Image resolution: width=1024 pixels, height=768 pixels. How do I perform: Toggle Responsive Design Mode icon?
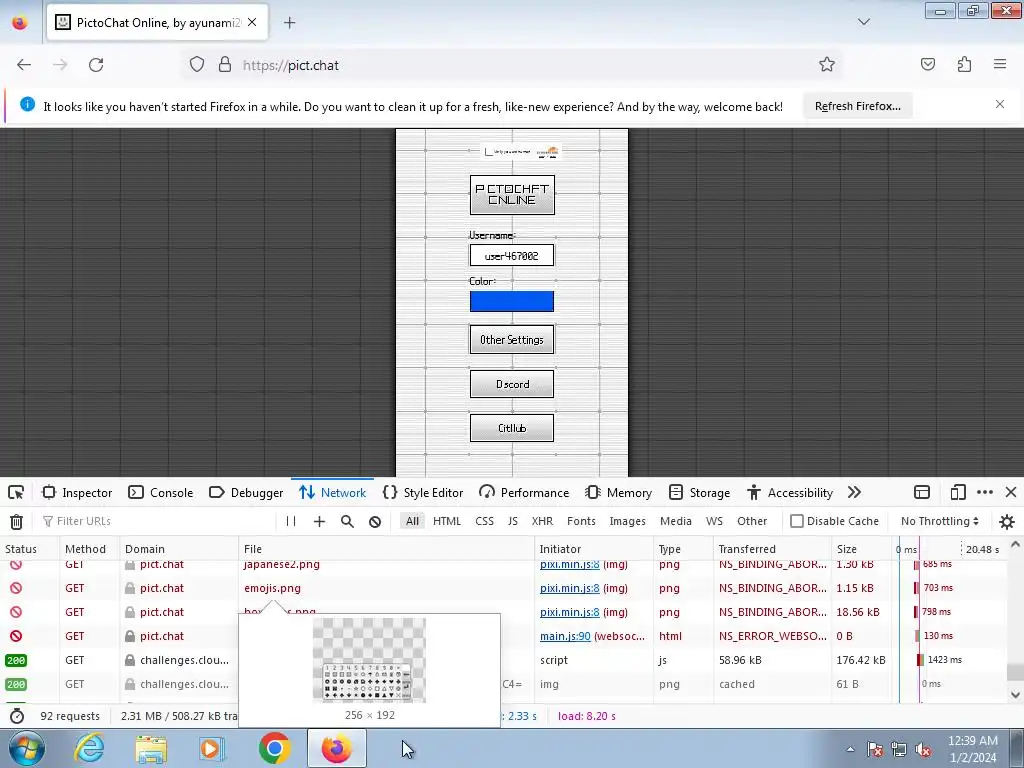tap(958, 492)
